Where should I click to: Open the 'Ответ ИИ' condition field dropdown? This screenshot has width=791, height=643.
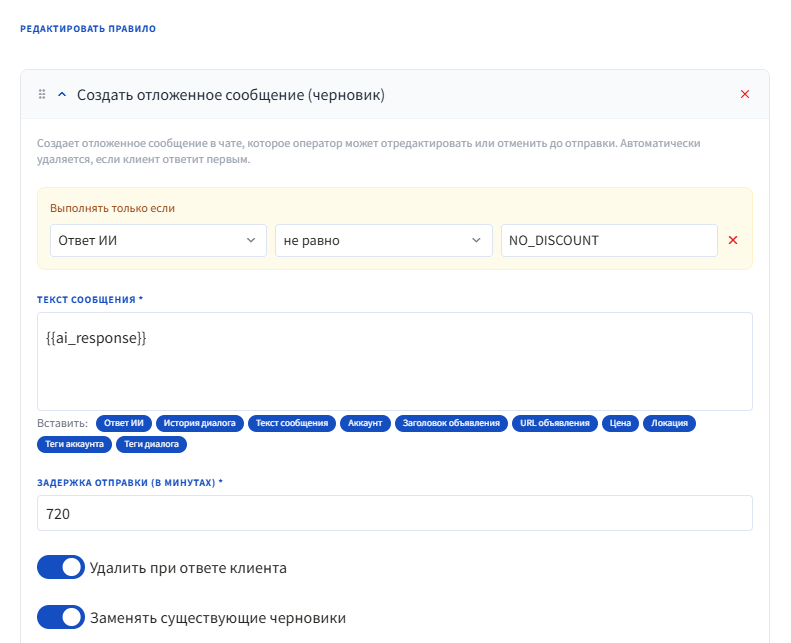click(x=158, y=241)
